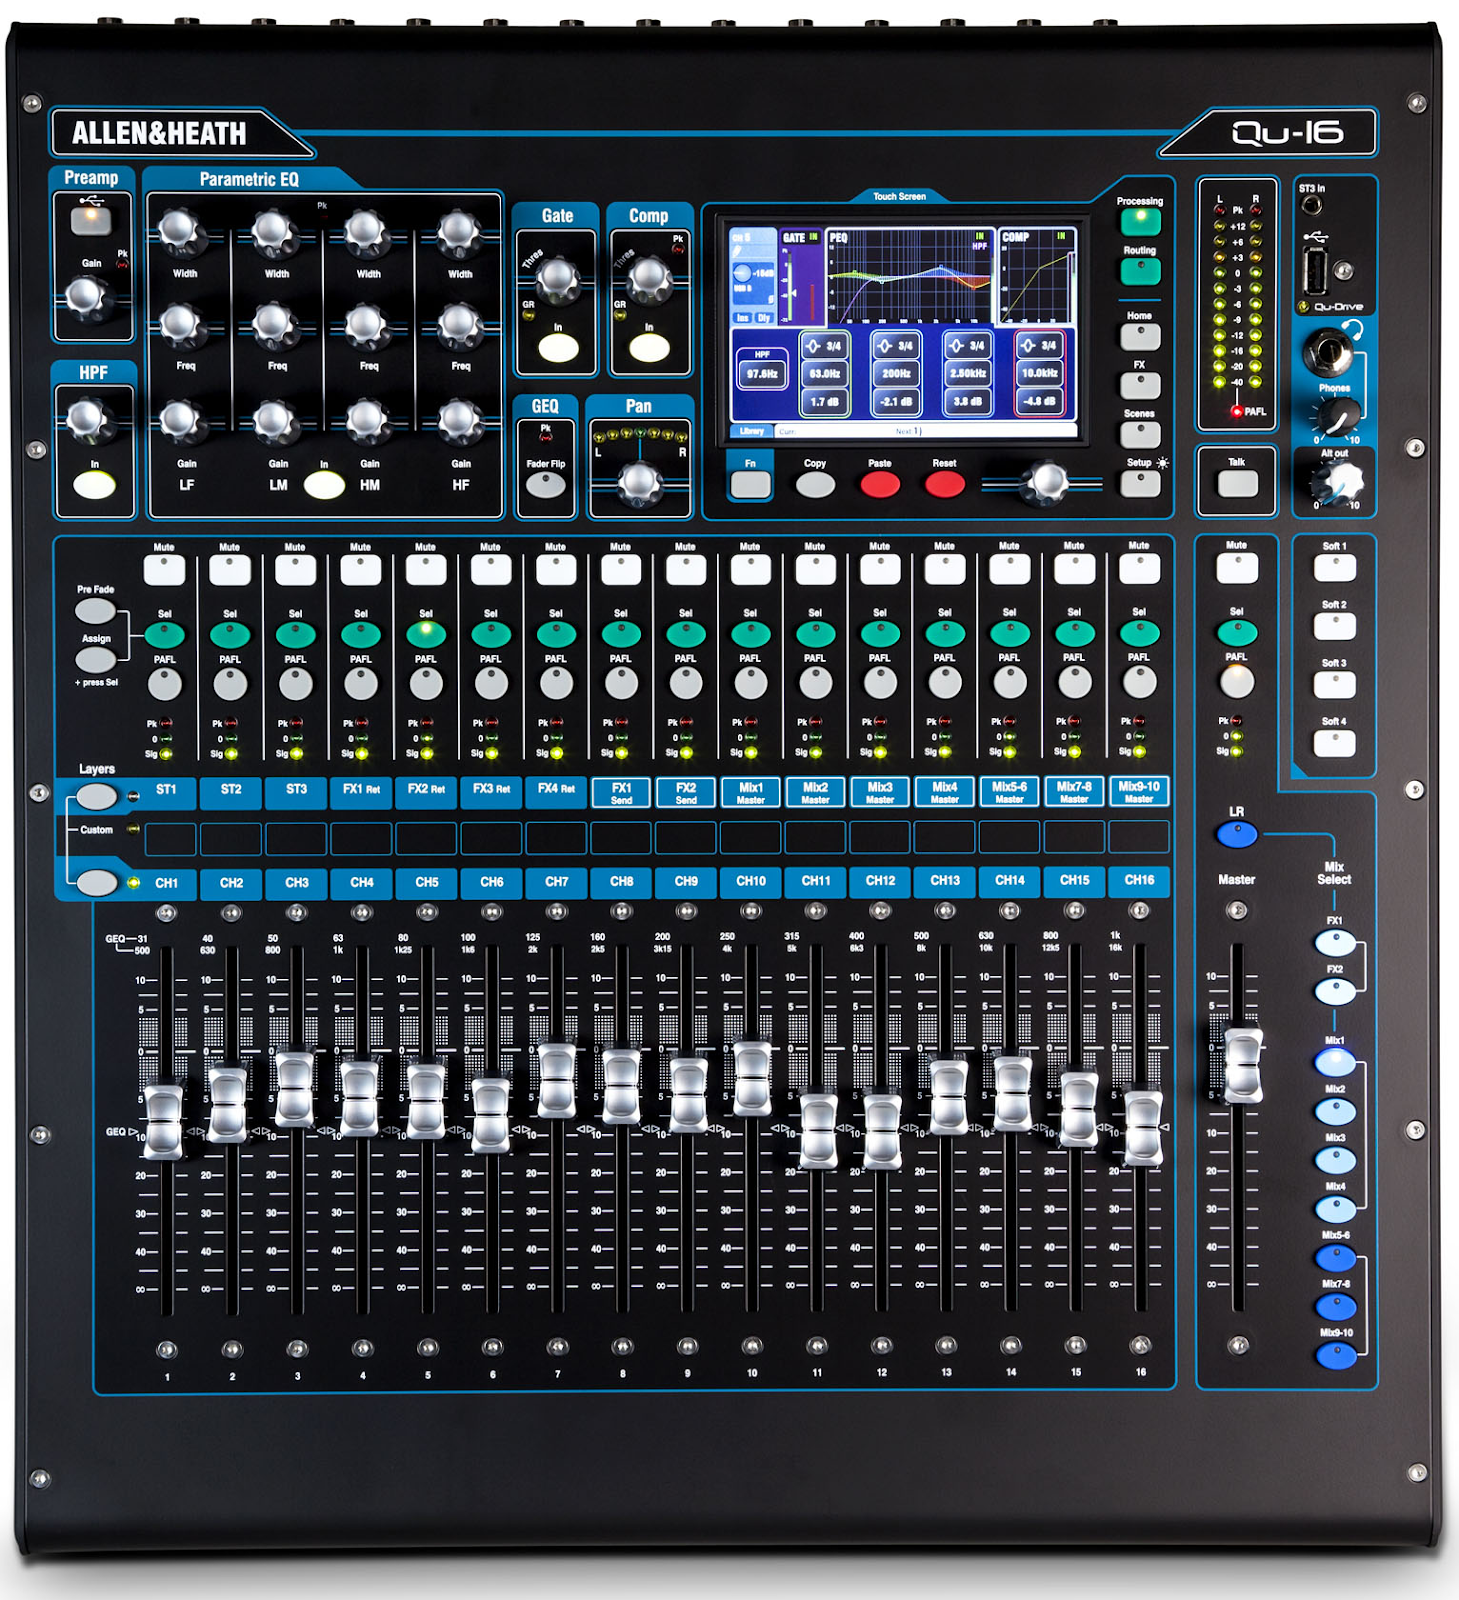The height and width of the screenshot is (1600, 1459).
Task: Push the Talk button
Action: pyautogui.click(x=1237, y=483)
